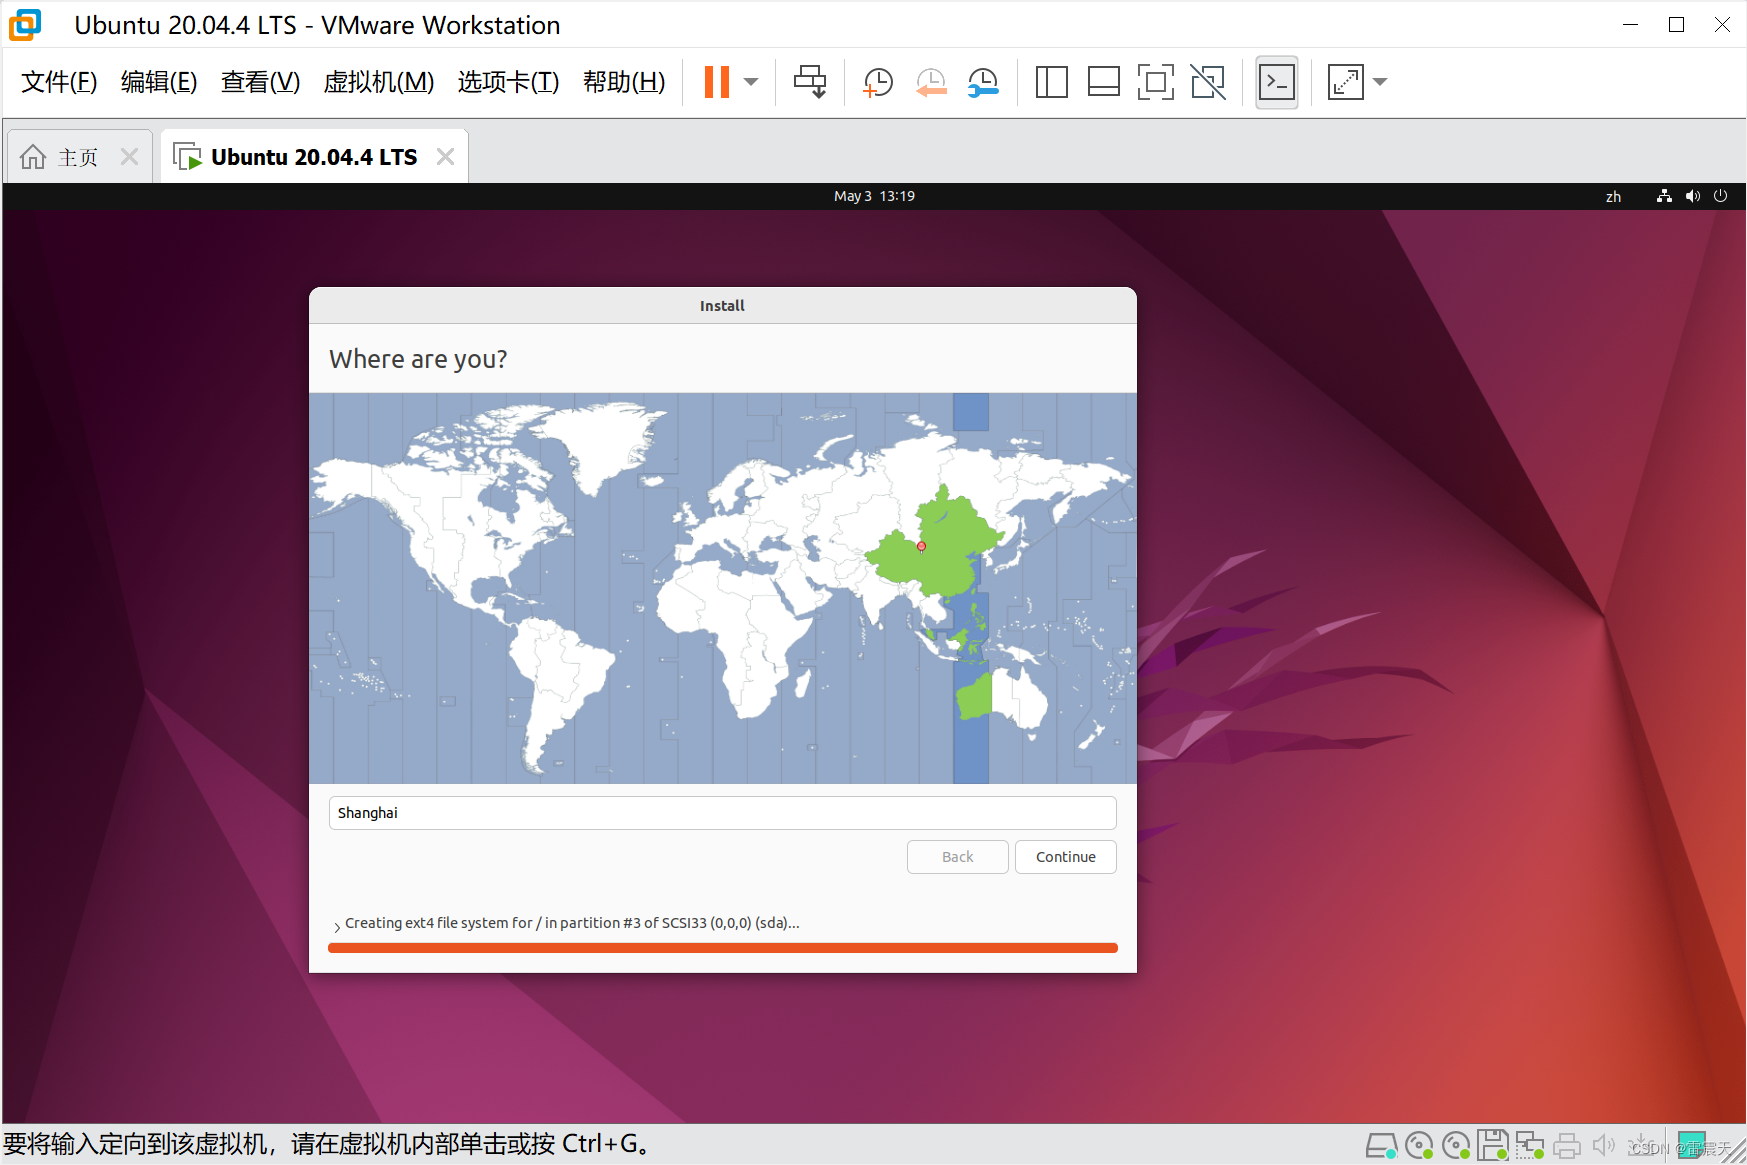
Task: Click the send Ctrl+Alt+Del toolbar icon
Action: coord(810,82)
